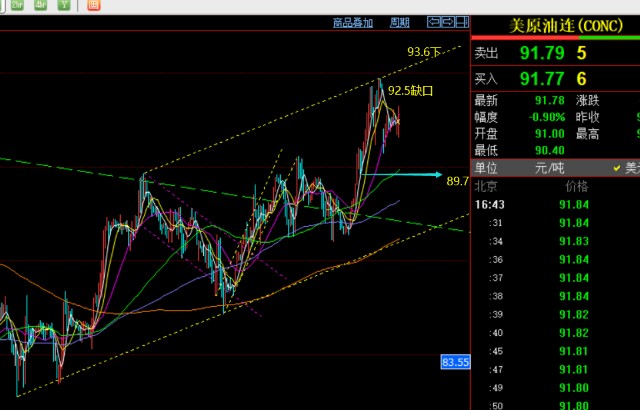Click the 价格 column header
Image resolution: width=640 pixels, height=410 pixels.
click(577, 186)
